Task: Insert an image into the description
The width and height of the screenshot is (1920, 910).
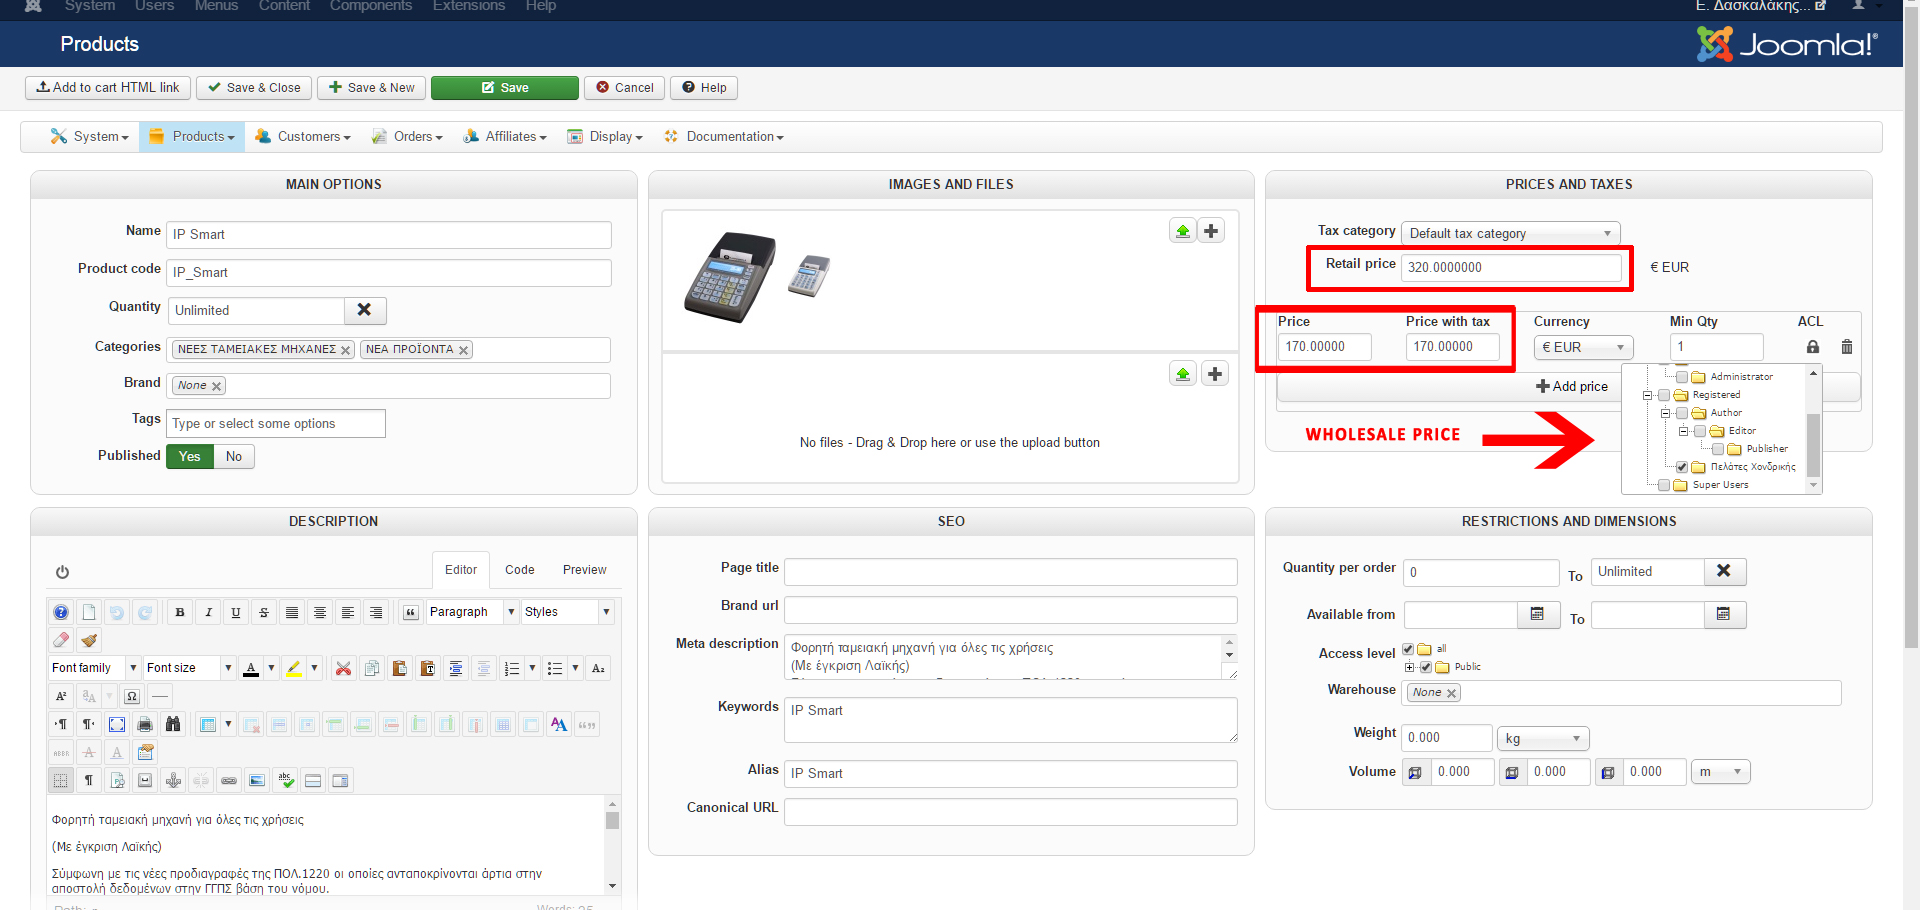Action: pyautogui.click(x=257, y=780)
